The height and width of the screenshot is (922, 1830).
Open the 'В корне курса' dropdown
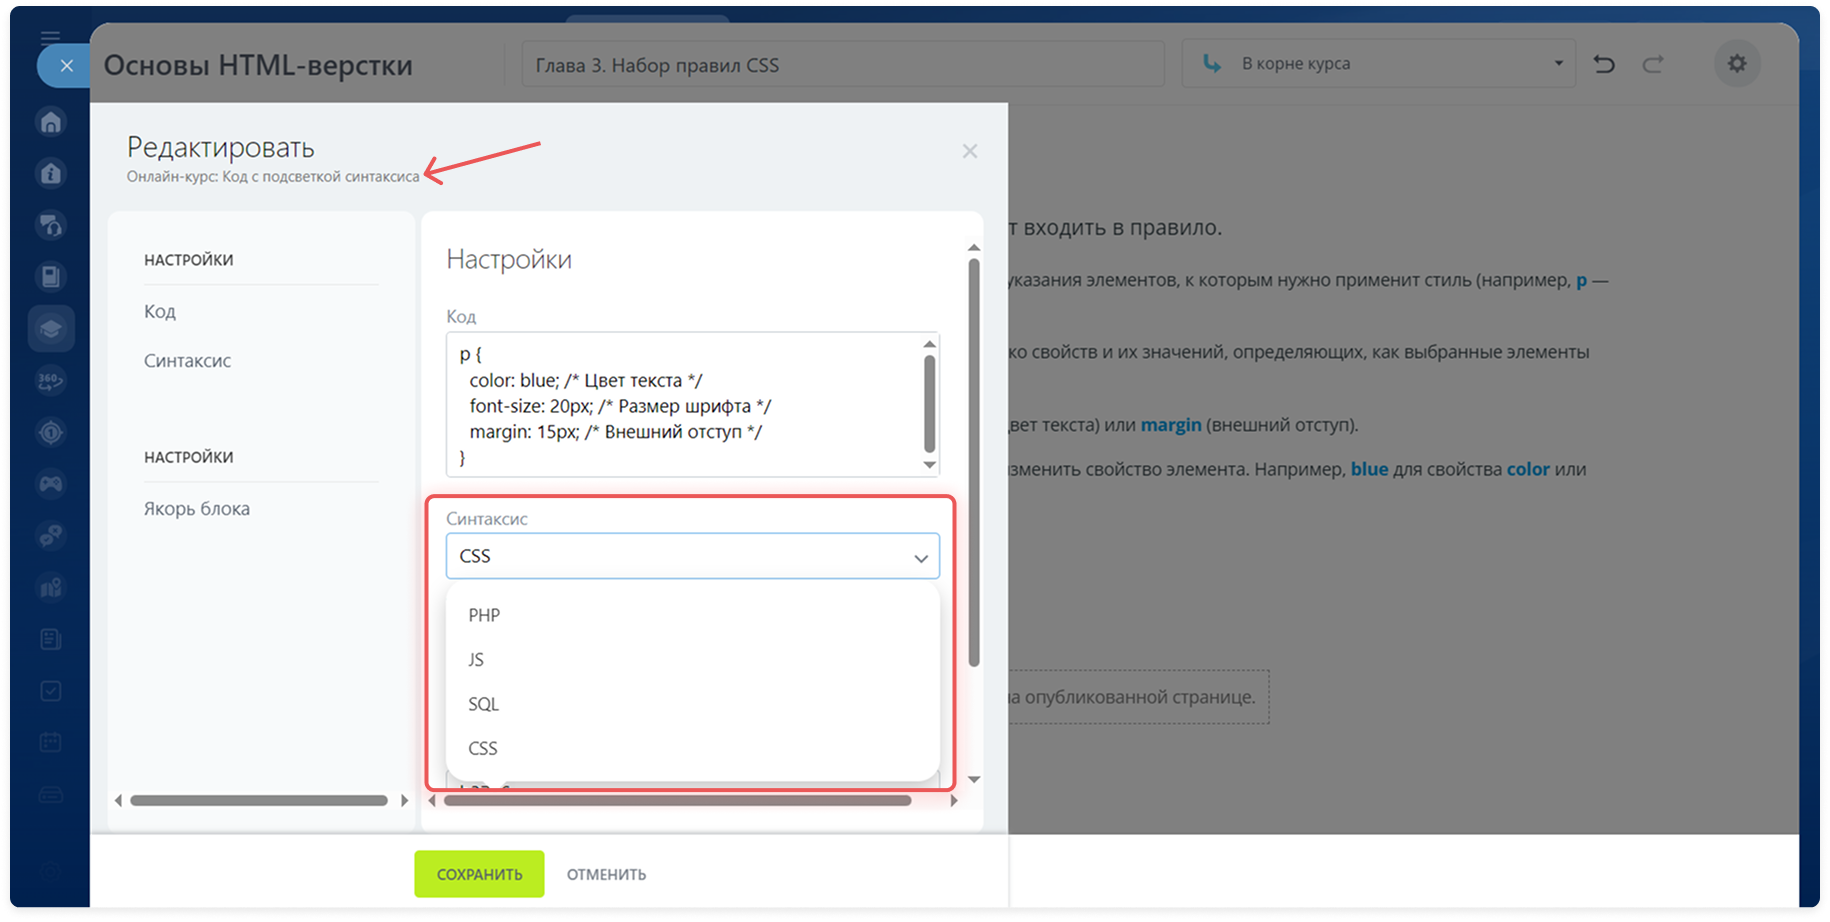[x=1378, y=64]
